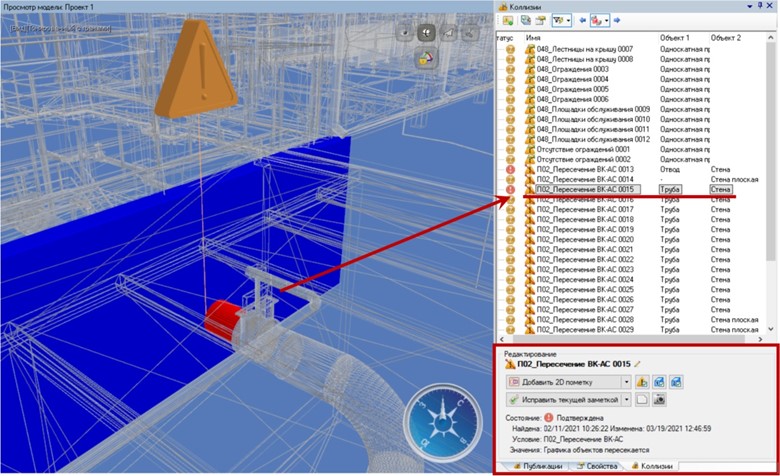Click status icon of П02_Пересечение ВК-АС 0015
Screen dimensions: 780x476
pyautogui.click(x=511, y=188)
